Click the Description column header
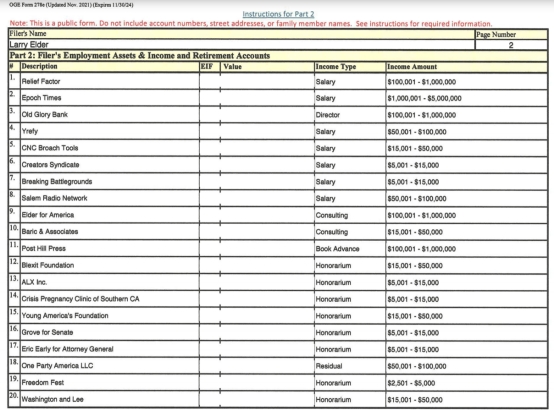 coord(110,66)
